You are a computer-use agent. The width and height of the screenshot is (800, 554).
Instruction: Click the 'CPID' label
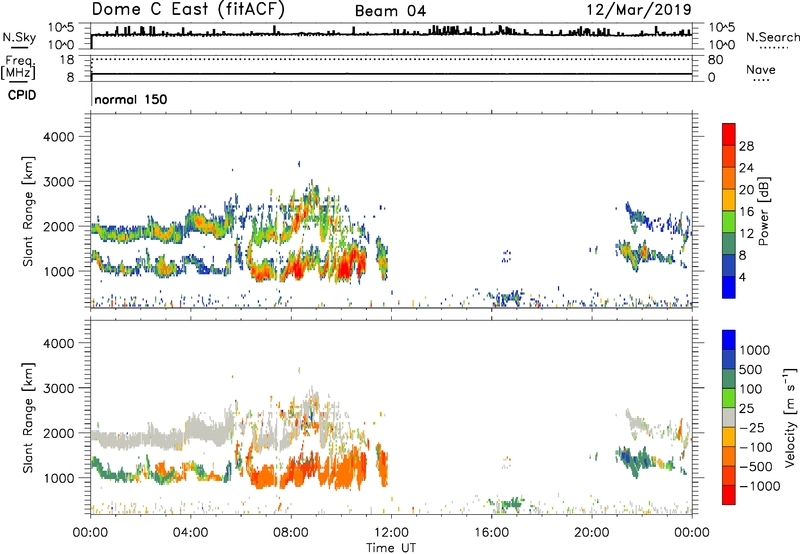coord(22,95)
